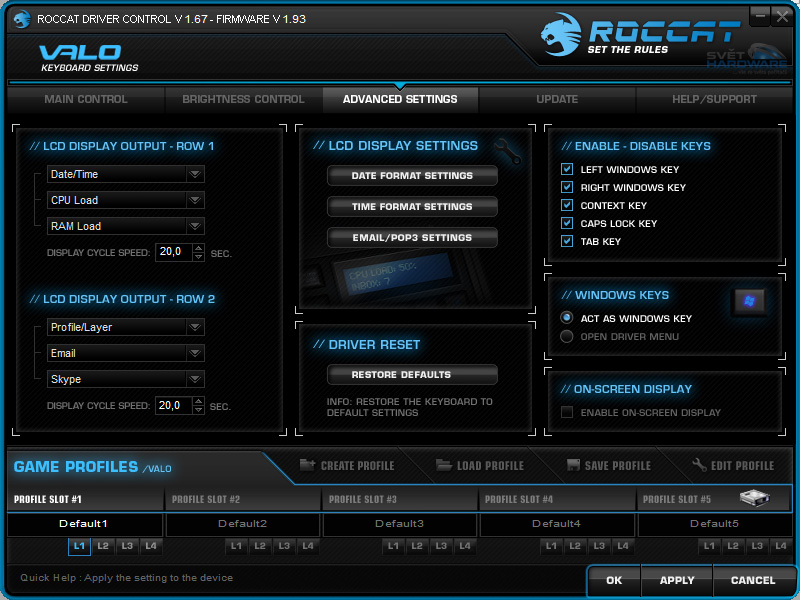Expand the Profile/Layer dropdown in Row 2
The width and height of the screenshot is (800, 600).
(x=195, y=327)
